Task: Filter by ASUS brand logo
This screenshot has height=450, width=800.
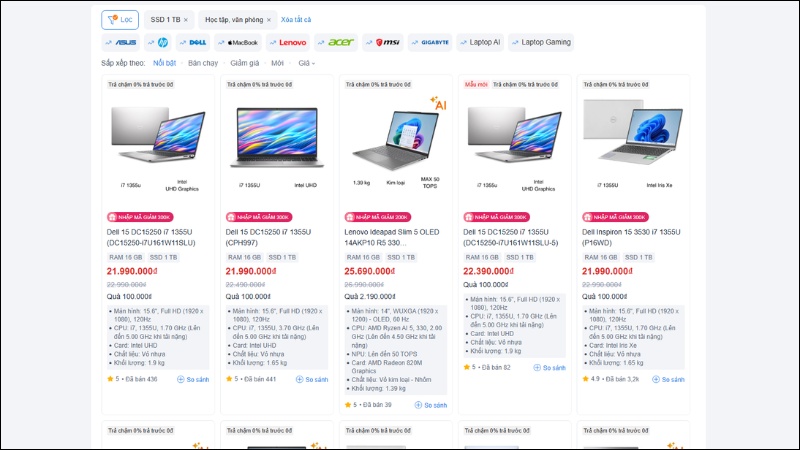Action: [x=120, y=42]
